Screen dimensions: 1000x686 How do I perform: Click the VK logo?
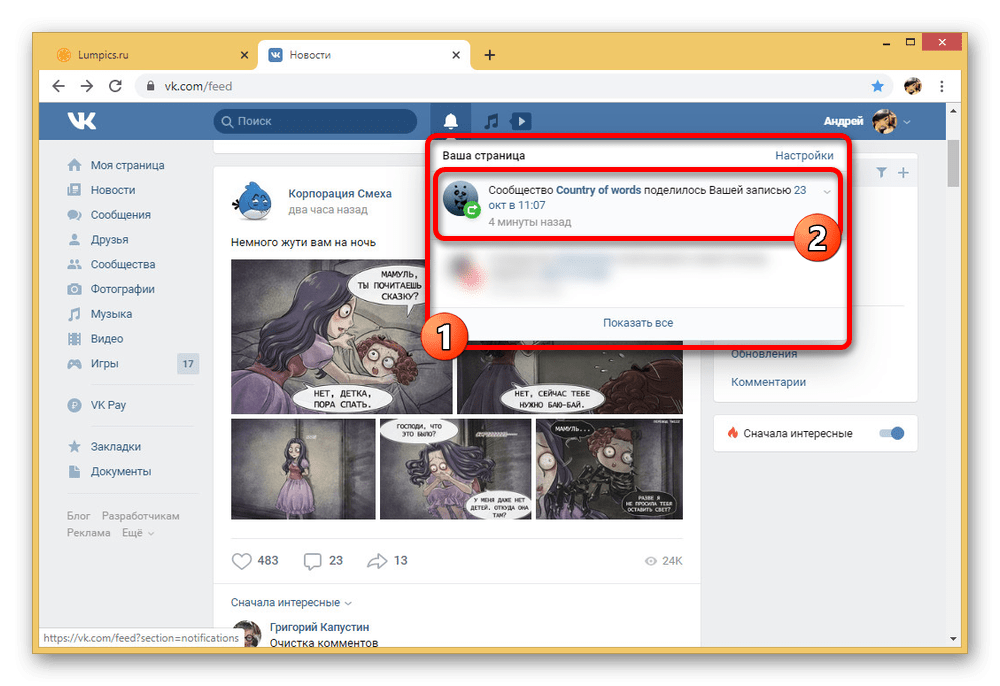pos(82,120)
